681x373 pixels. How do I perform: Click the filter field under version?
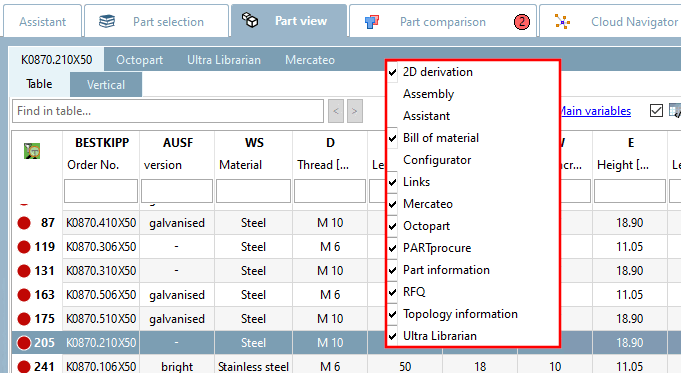pos(177,191)
